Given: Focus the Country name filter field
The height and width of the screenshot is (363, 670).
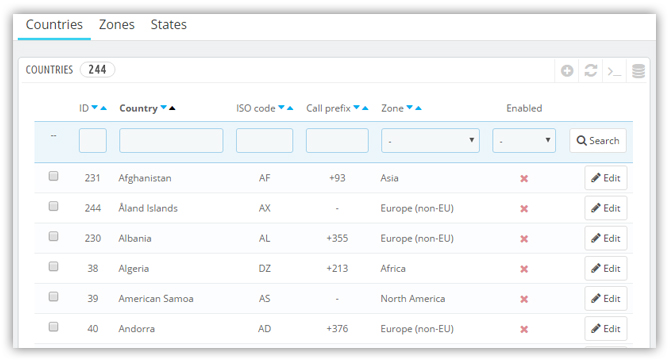Looking at the screenshot, I should (171, 141).
